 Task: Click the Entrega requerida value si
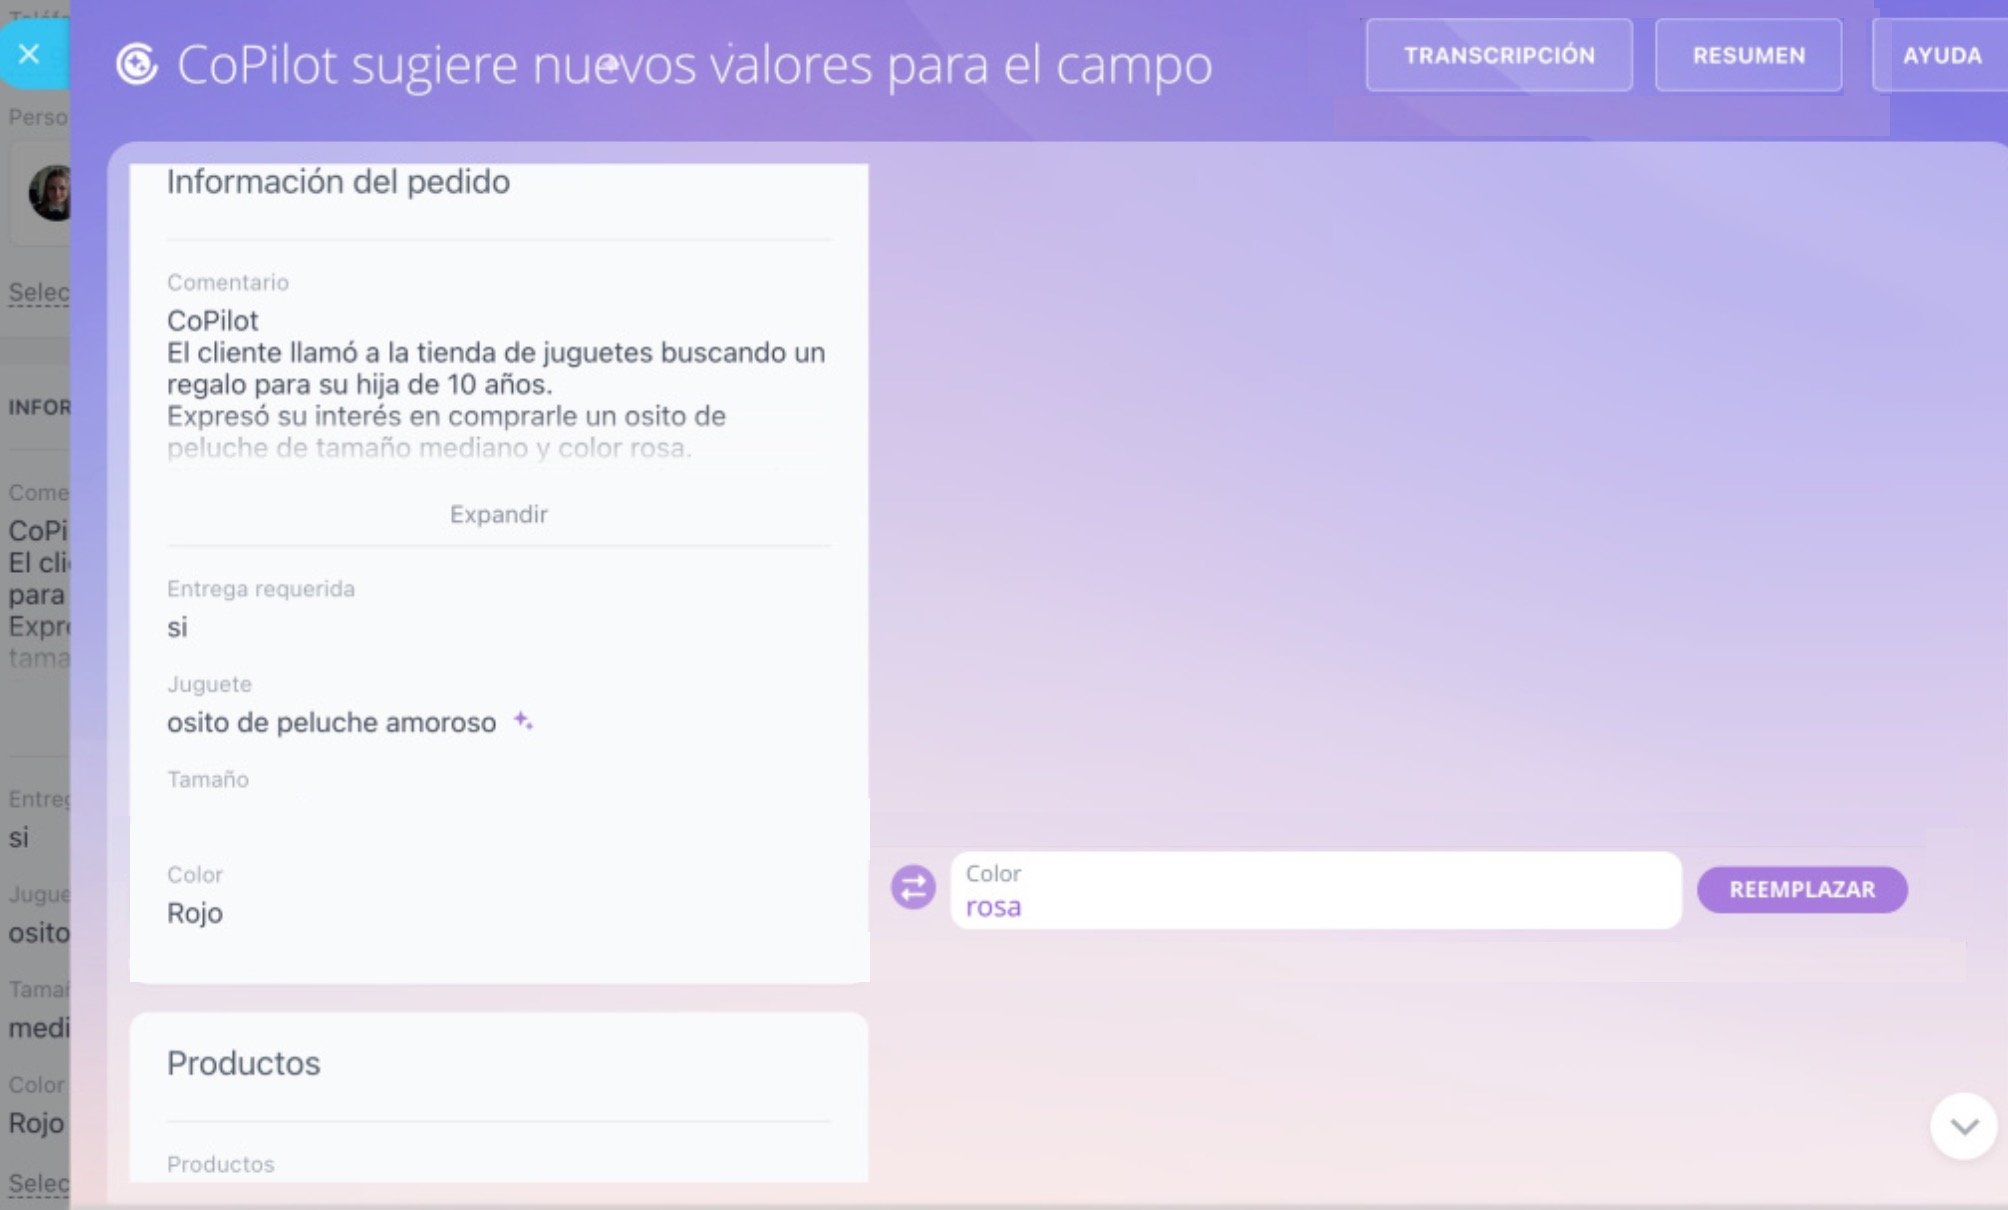click(177, 627)
